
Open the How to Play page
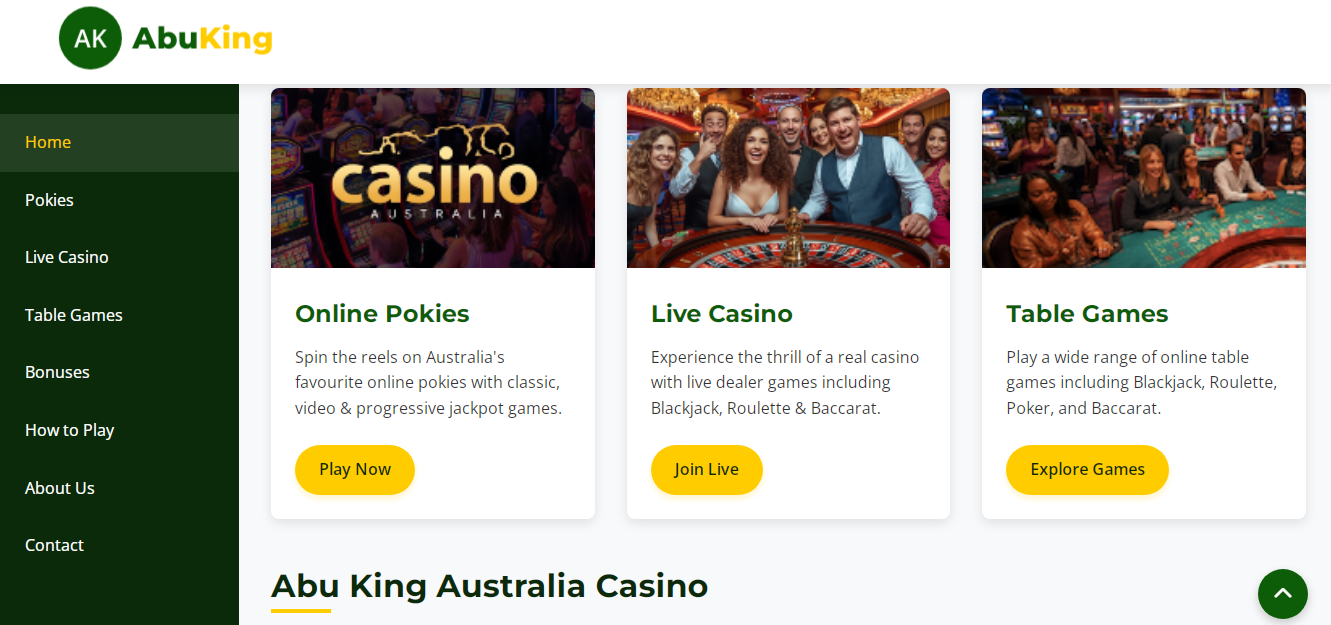coord(70,430)
